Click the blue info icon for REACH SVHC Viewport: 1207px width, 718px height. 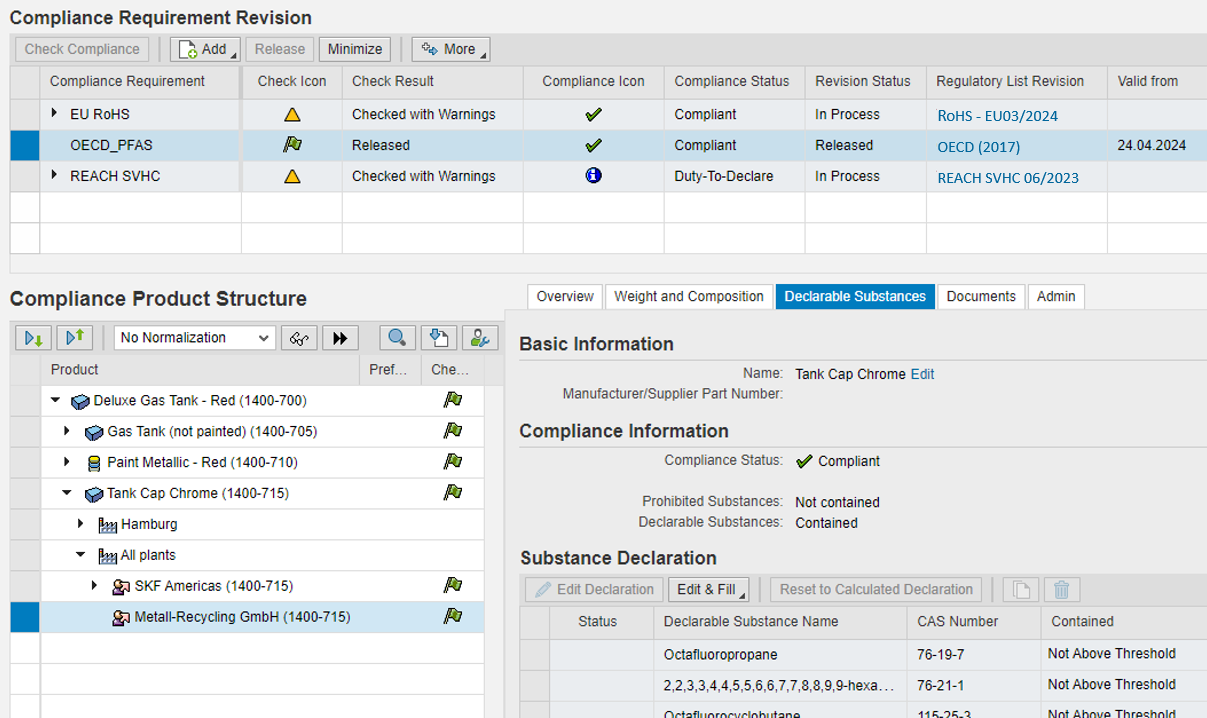point(593,175)
